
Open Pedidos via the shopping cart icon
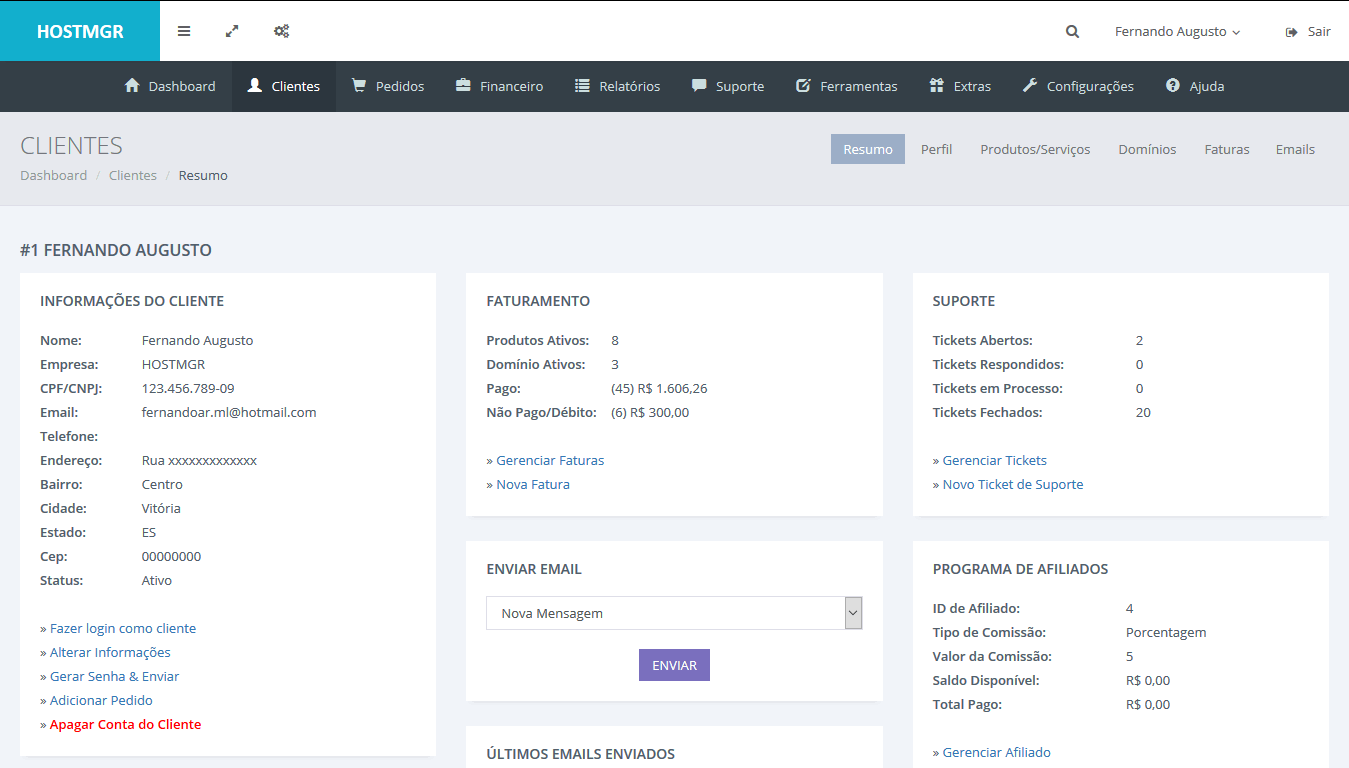point(359,86)
